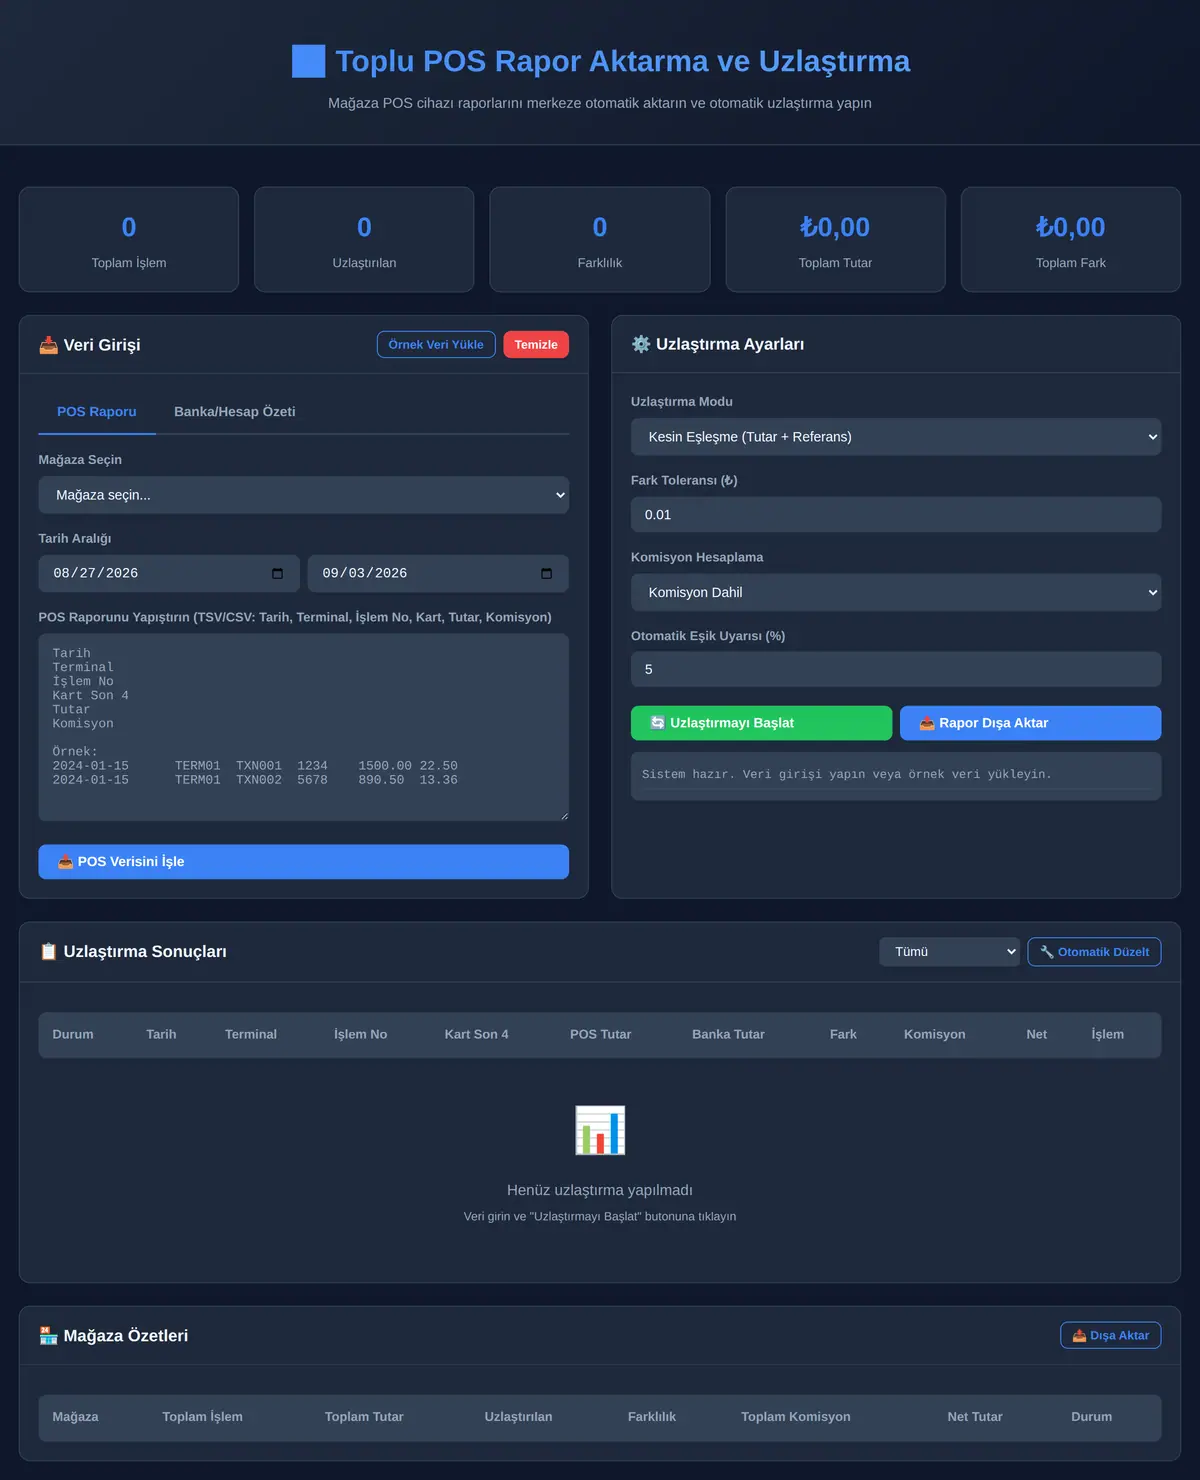1200x1480 pixels.
Task: Open the Mağaza seçin store dropdown
Action: click(304, 495)
